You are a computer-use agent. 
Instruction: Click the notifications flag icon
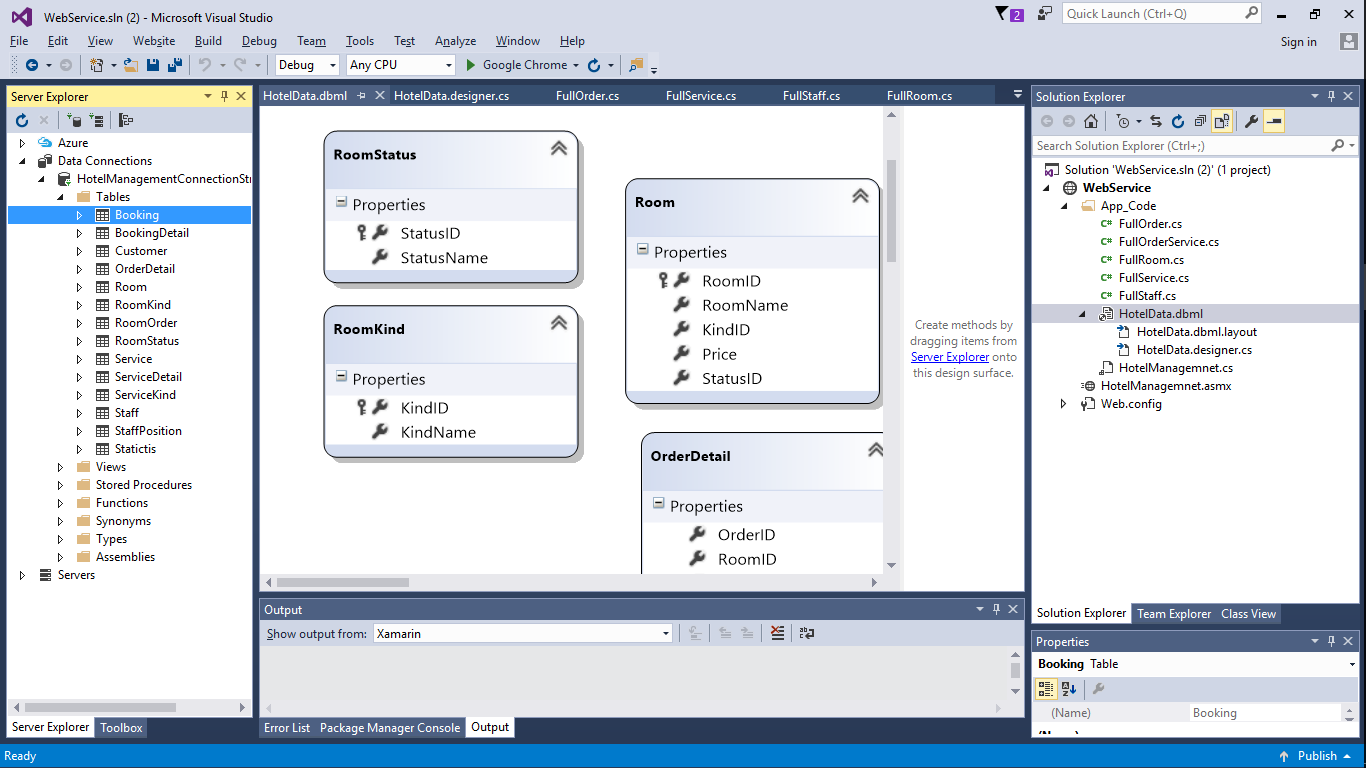click(1003, 14)
